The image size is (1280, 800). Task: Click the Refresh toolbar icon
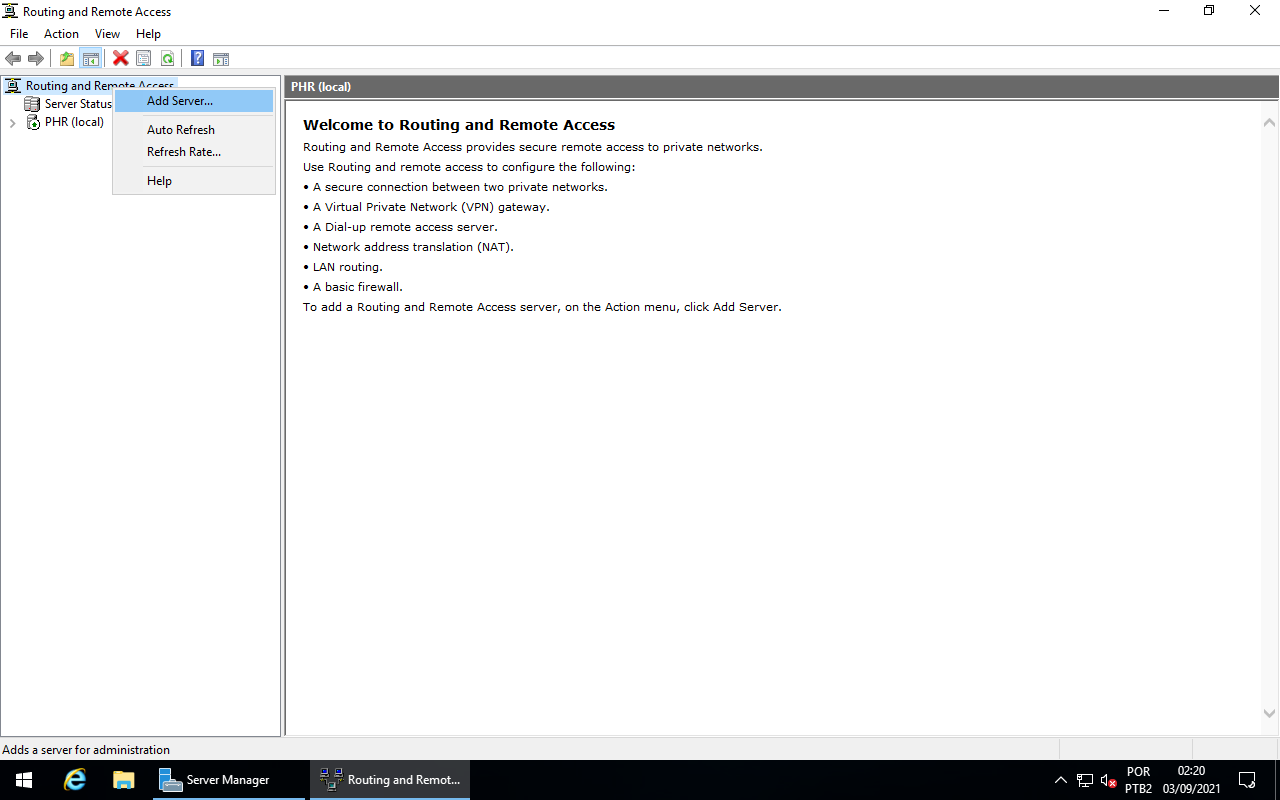(167, 58)
